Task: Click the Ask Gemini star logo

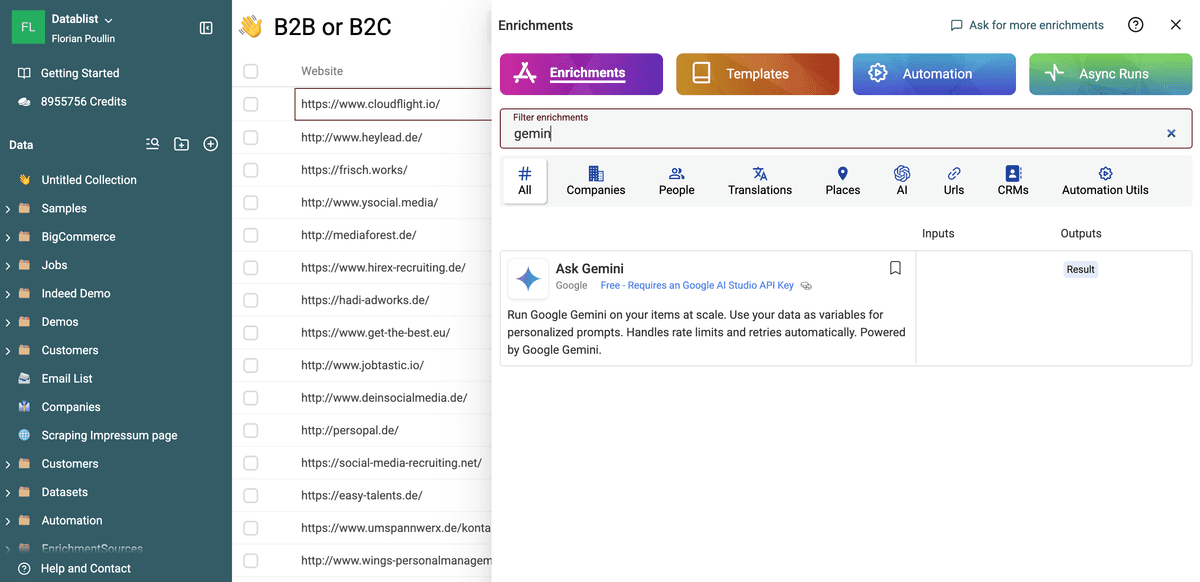Action: click(527, 279)
